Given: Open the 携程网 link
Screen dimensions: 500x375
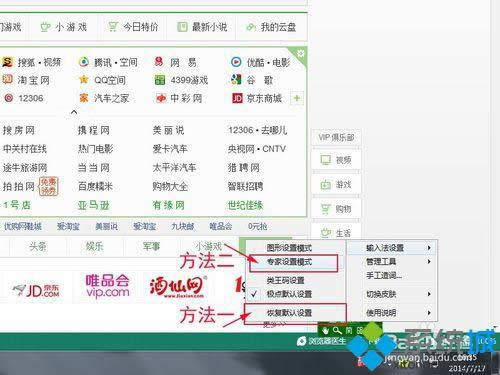Looking at the screenshot, I should (94, 130).
